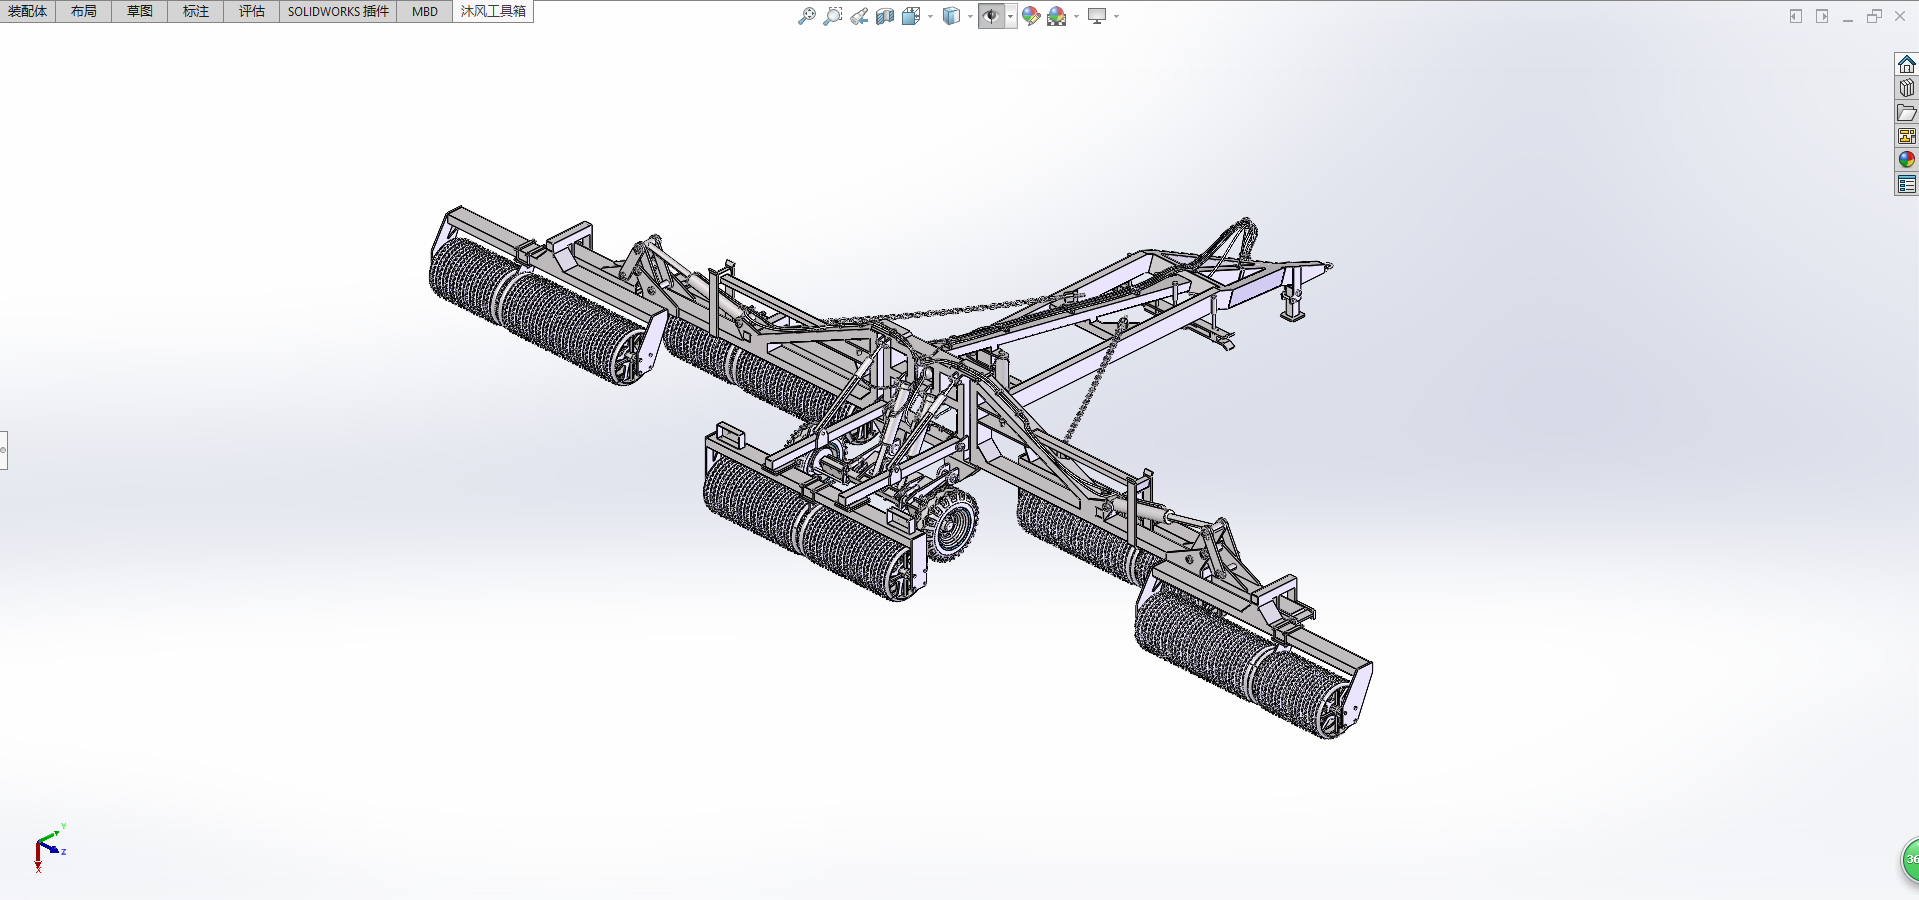Switch to the 草图 tab

(x=140, y=11)
